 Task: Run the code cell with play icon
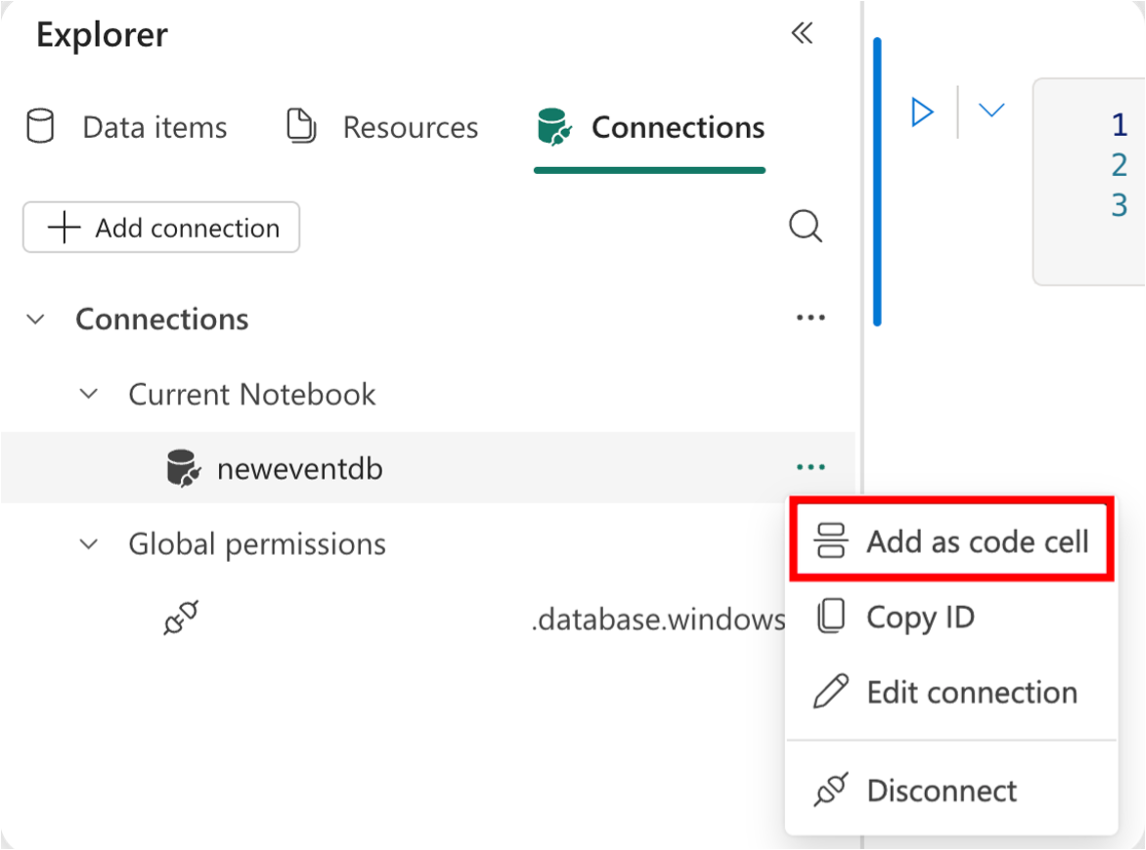point(922,112)
